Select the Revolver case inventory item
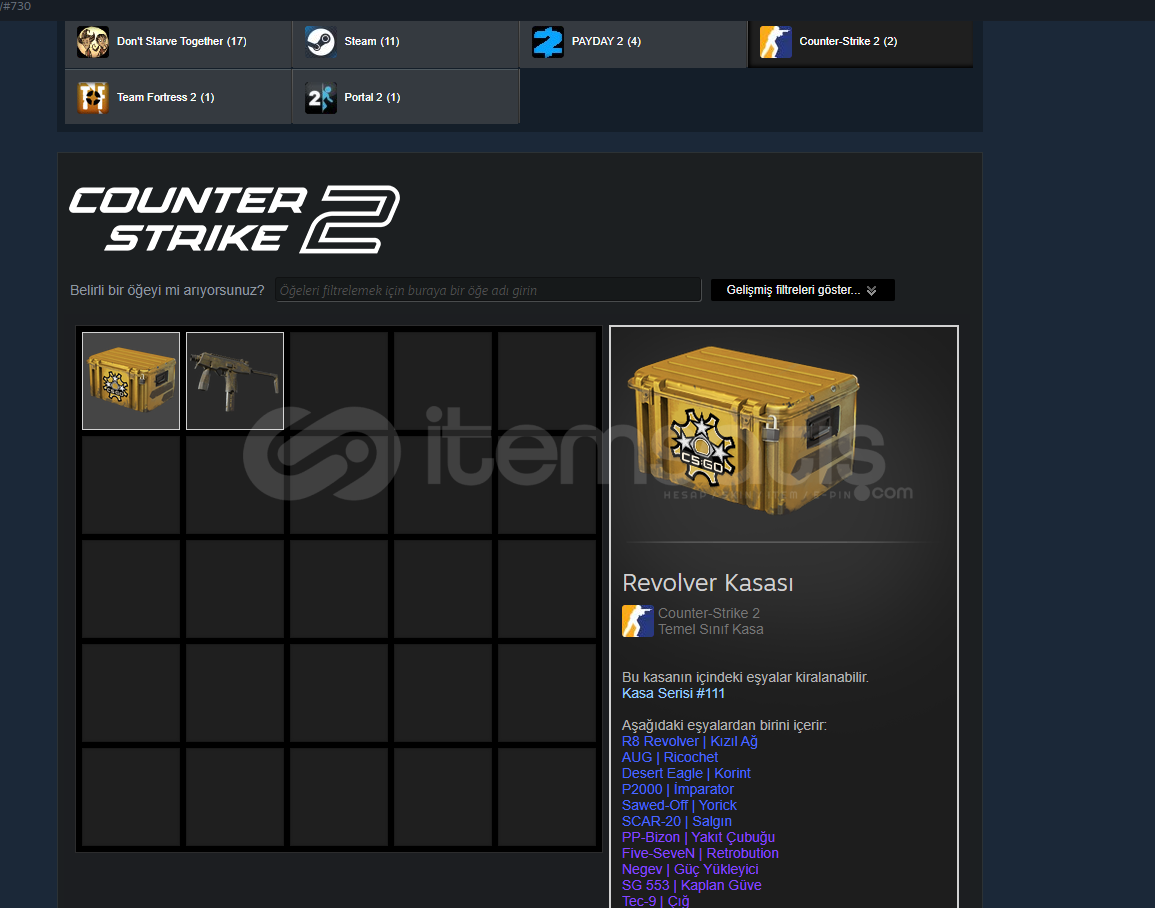Viewport: 1155px width, 908px height. 131,381
